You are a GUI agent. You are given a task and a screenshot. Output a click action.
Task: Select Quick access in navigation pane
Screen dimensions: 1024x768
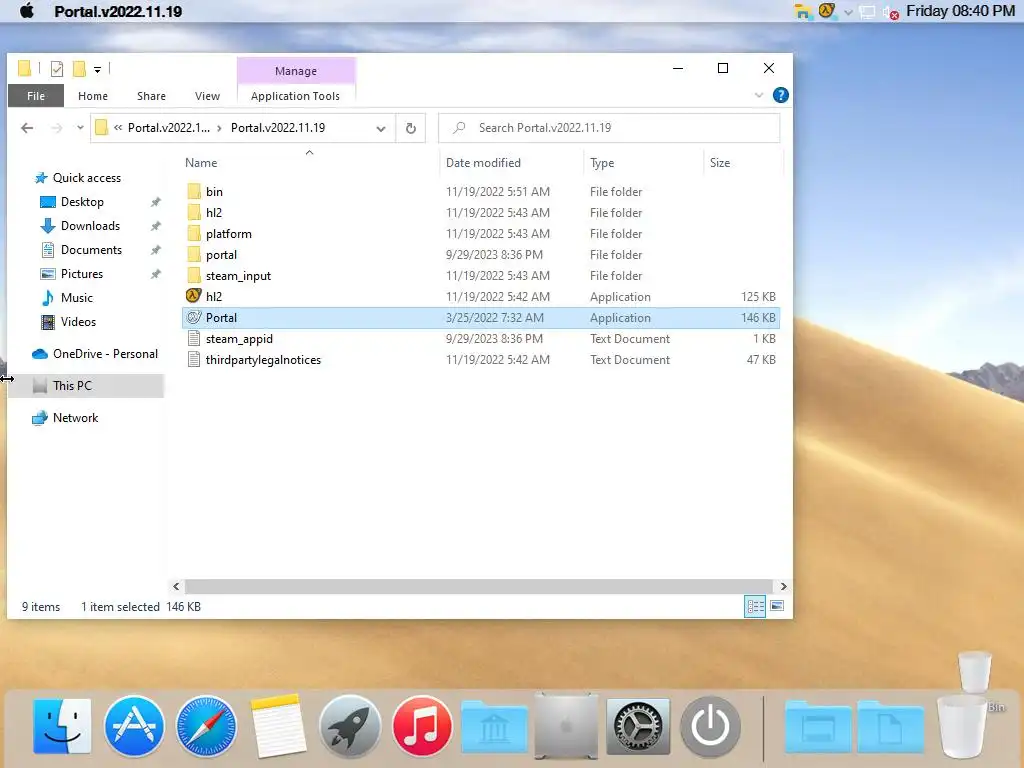tap(86, 178)
